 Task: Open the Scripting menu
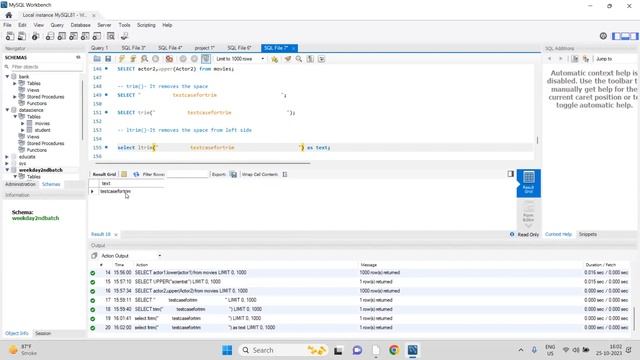coord(146,25)
